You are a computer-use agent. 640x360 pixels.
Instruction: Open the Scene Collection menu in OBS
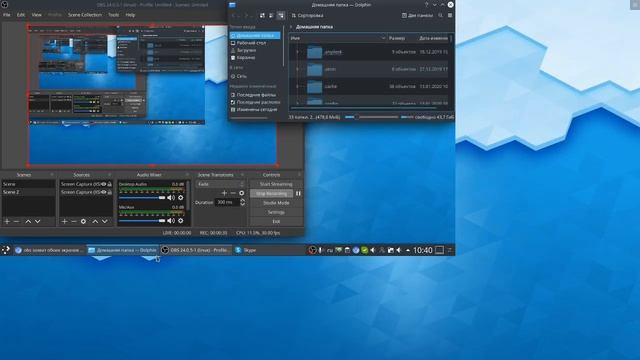pyautogui.click(x=84, y=15)
